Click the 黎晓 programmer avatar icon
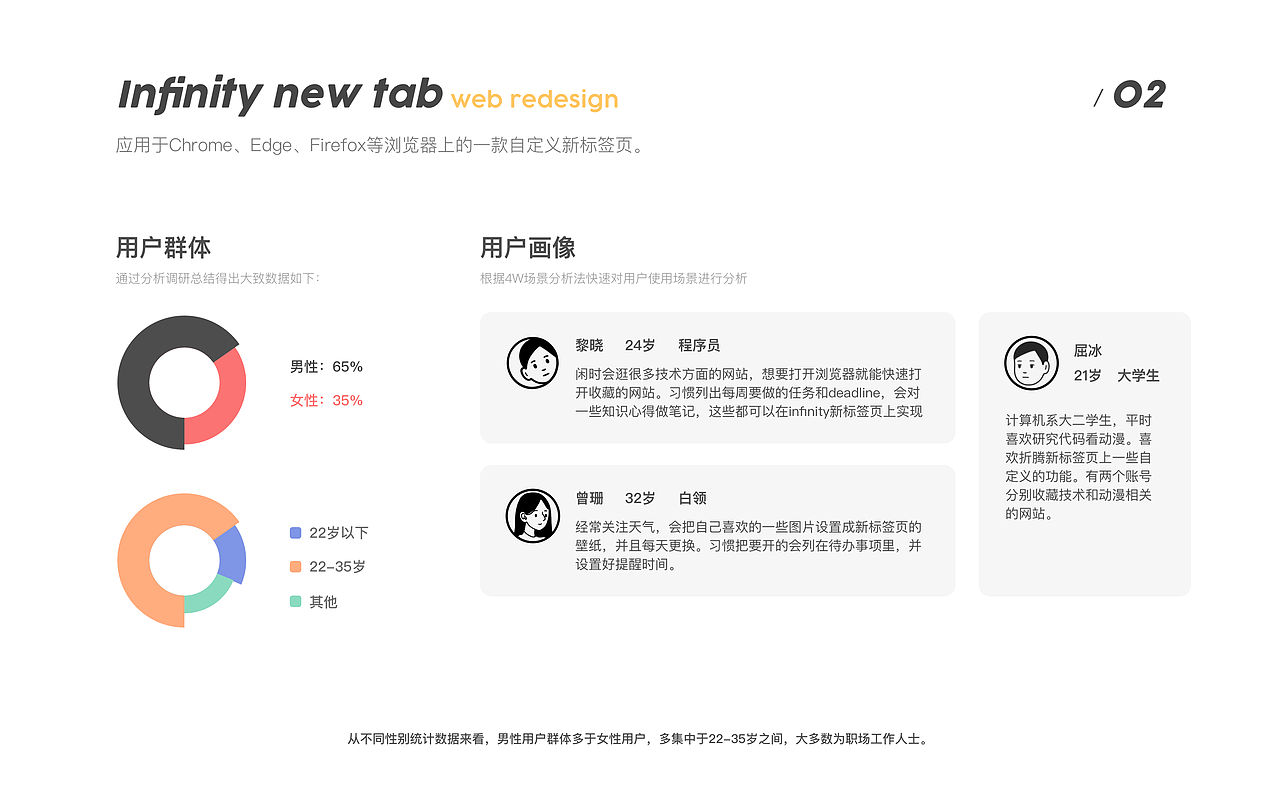Image resolution: width=1280 pixels, height=800 pixels. click(533, 362)
